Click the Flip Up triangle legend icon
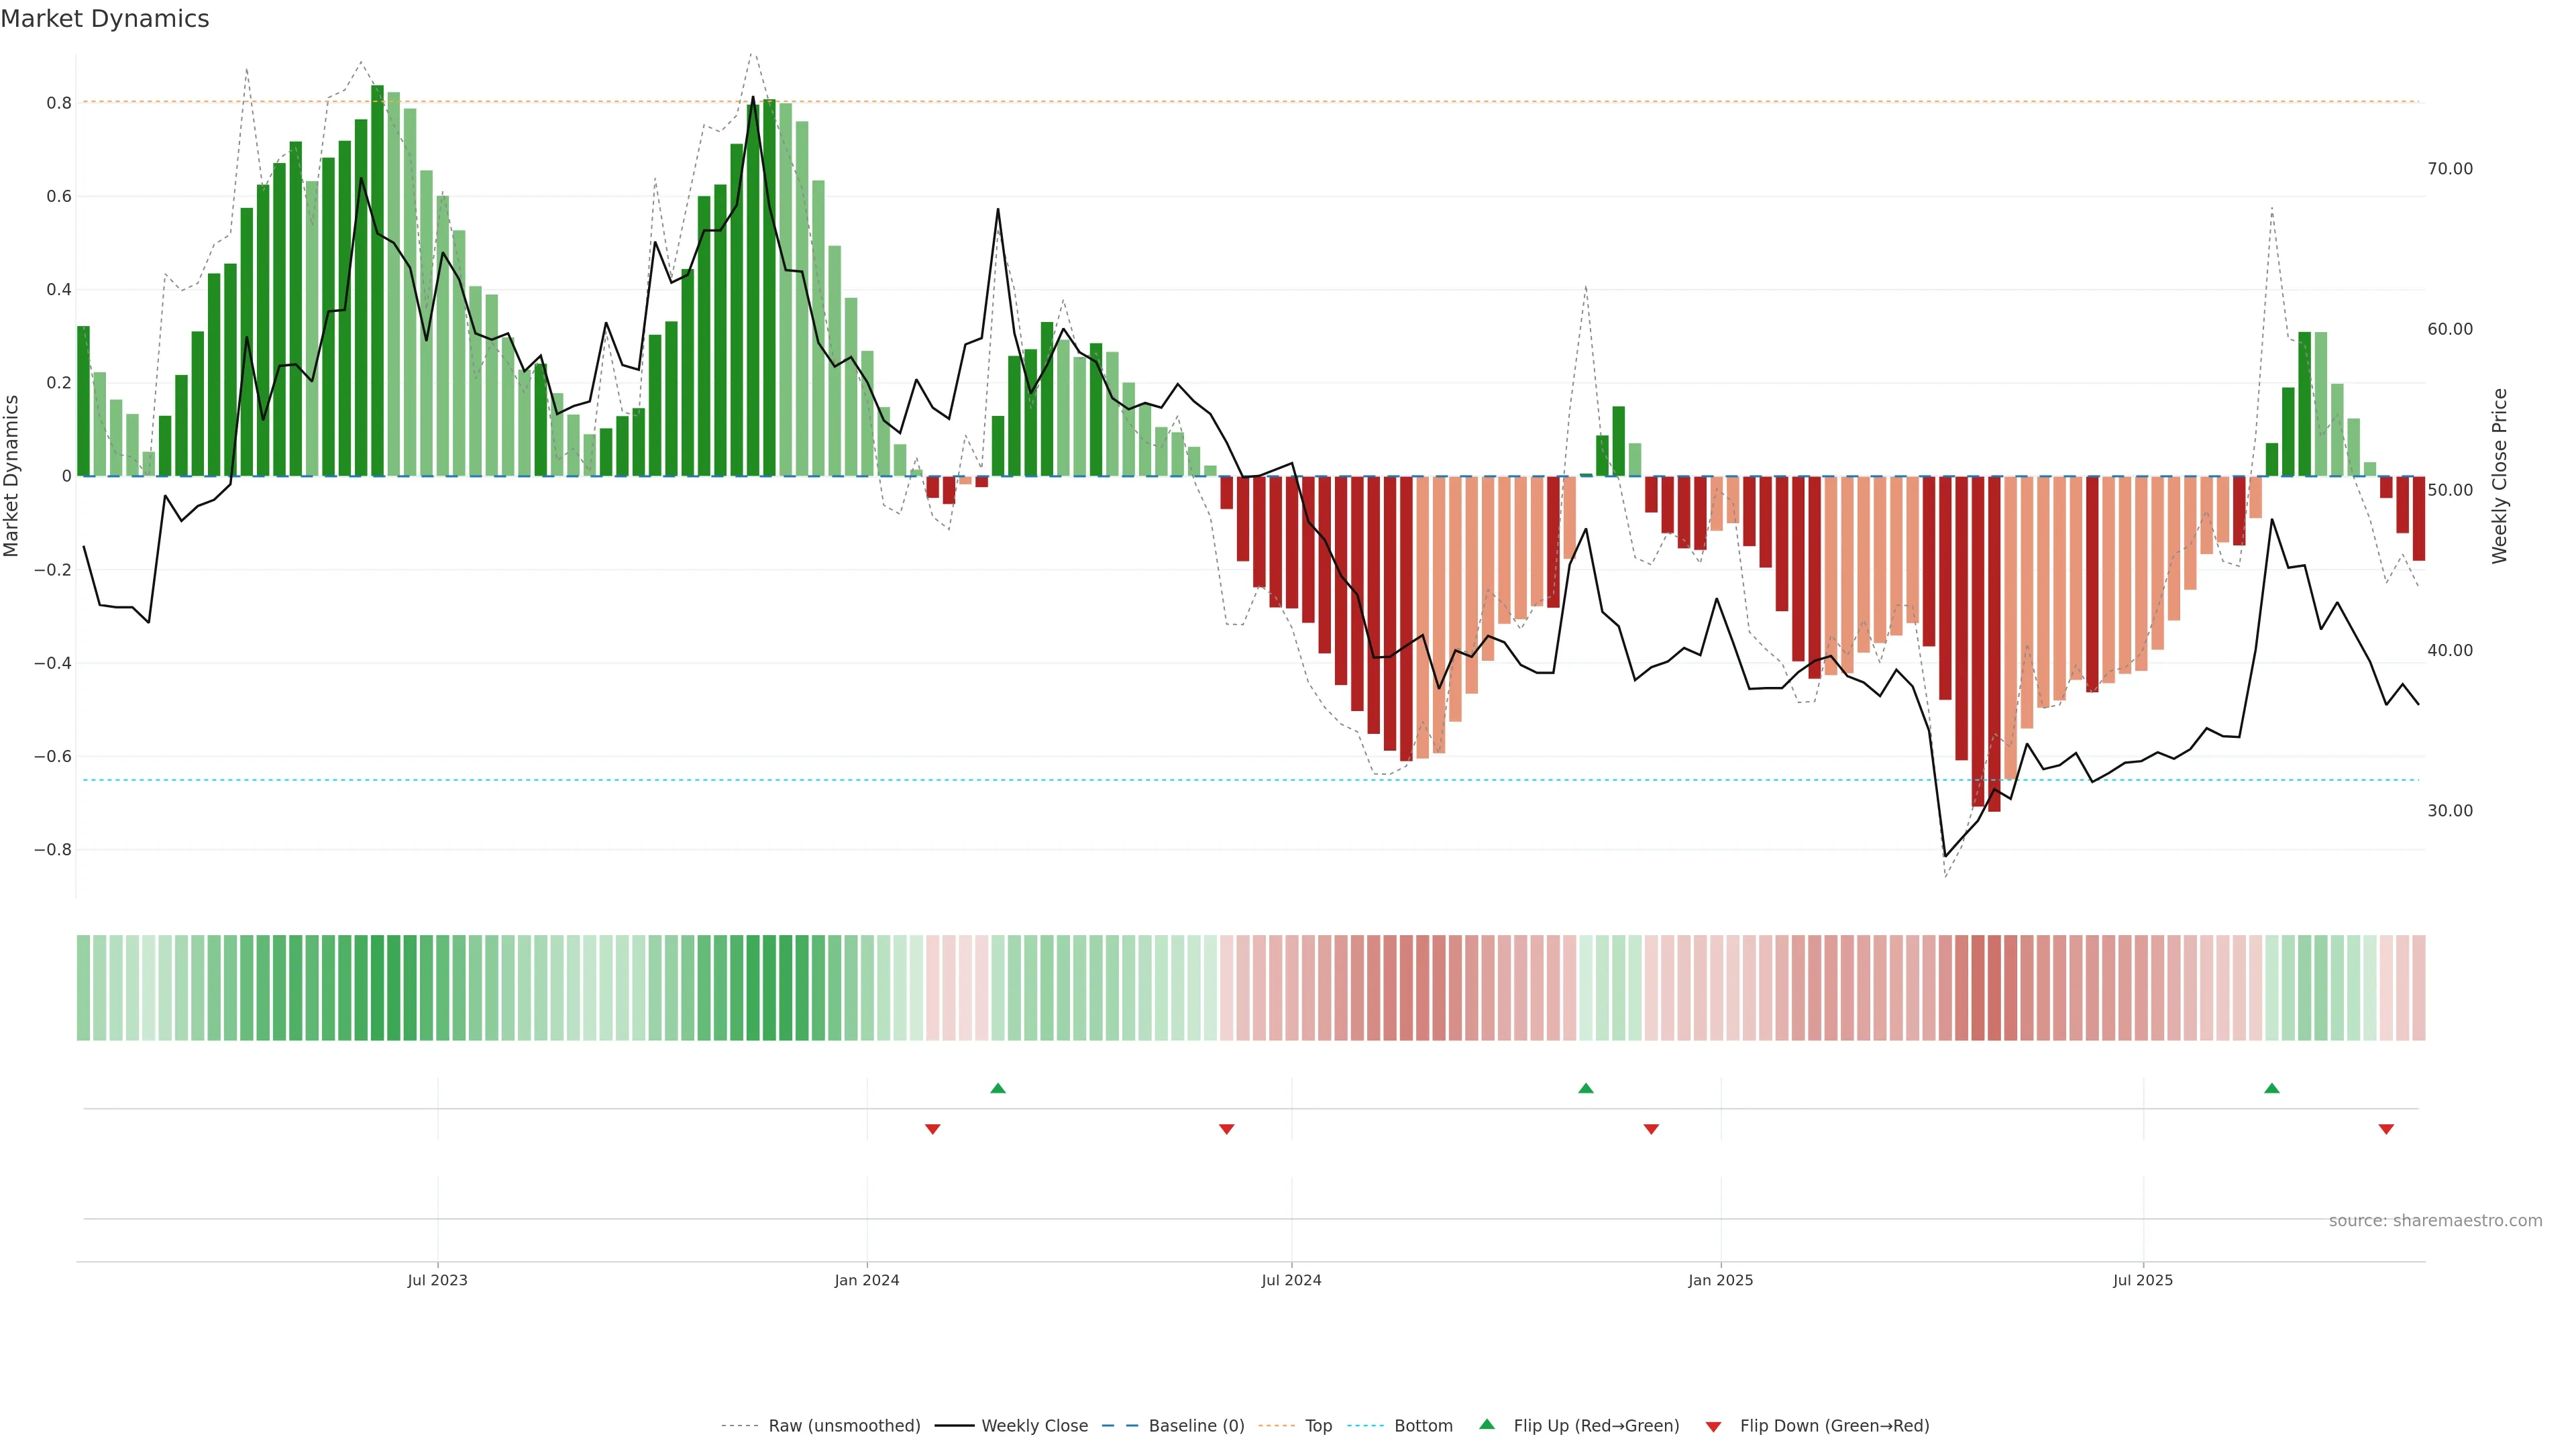Image resolution: width=2576 pixels, height=1449 pixels. click(1486, 1424)
